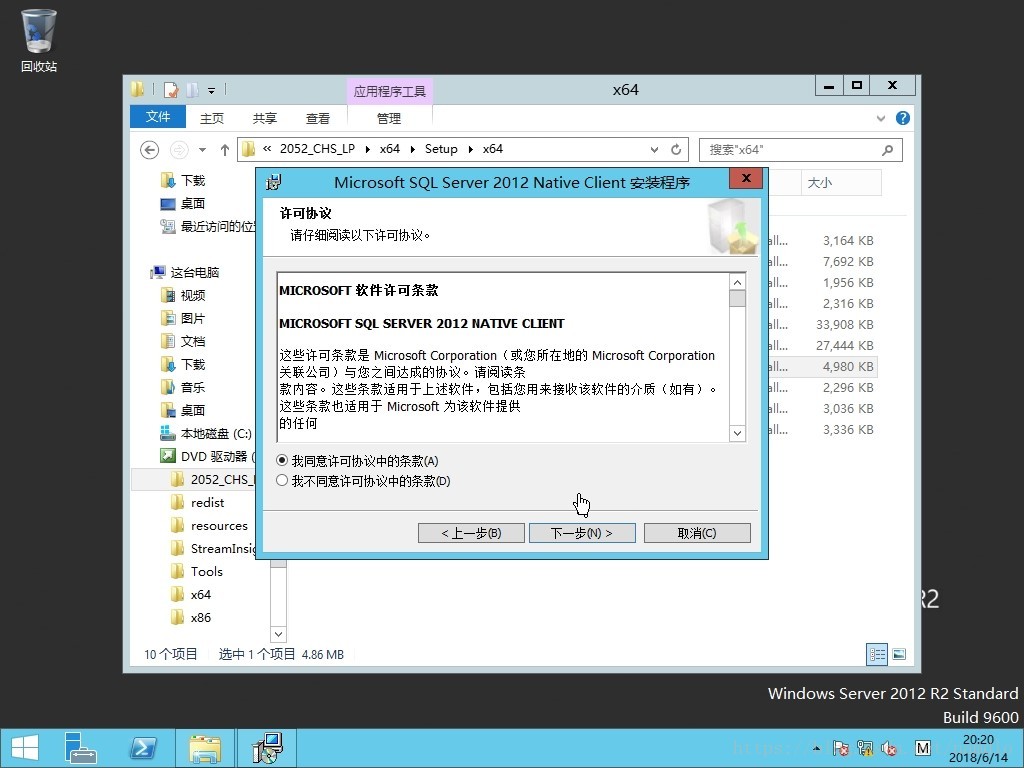Refresh the Explorer address bar
The image size is (1024, 768).
point(676,150)
